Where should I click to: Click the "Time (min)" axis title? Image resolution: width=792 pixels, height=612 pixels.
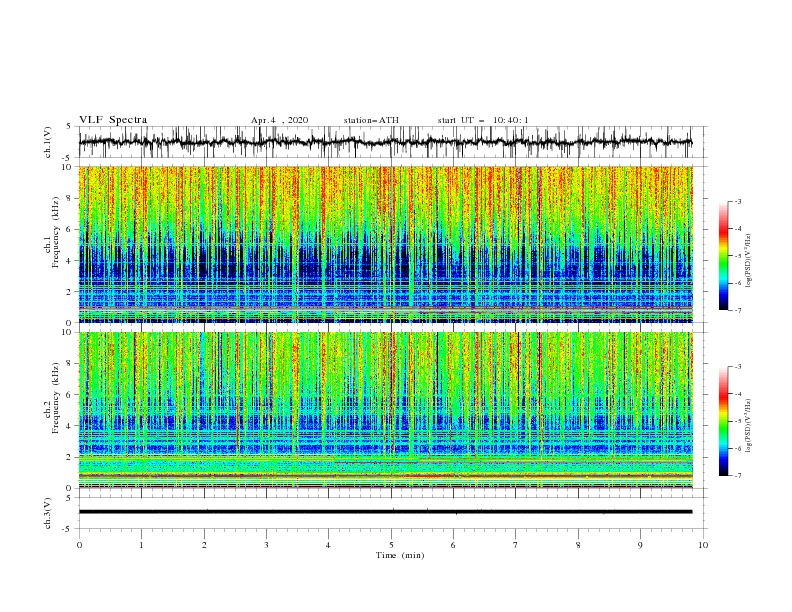click(x=400, y=555)
